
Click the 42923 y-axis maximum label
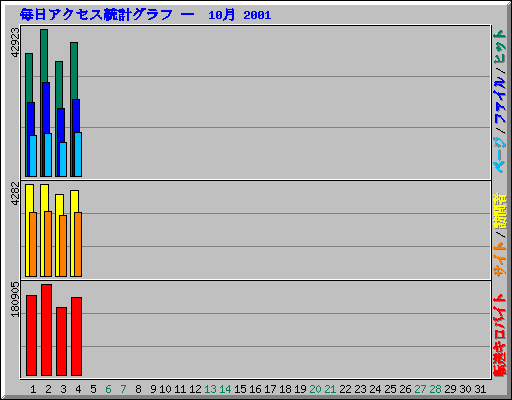point(15,42)
